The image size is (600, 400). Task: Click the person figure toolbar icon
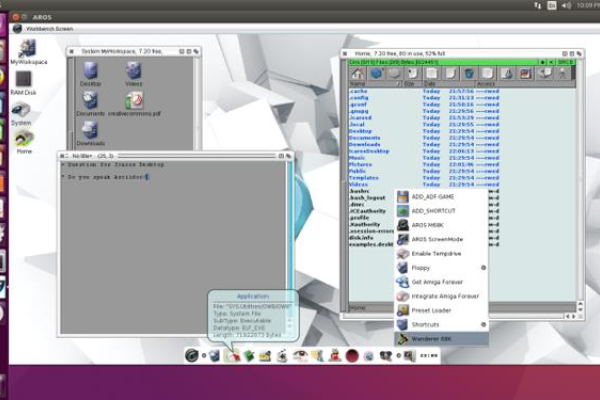click(x=562, y=73)
